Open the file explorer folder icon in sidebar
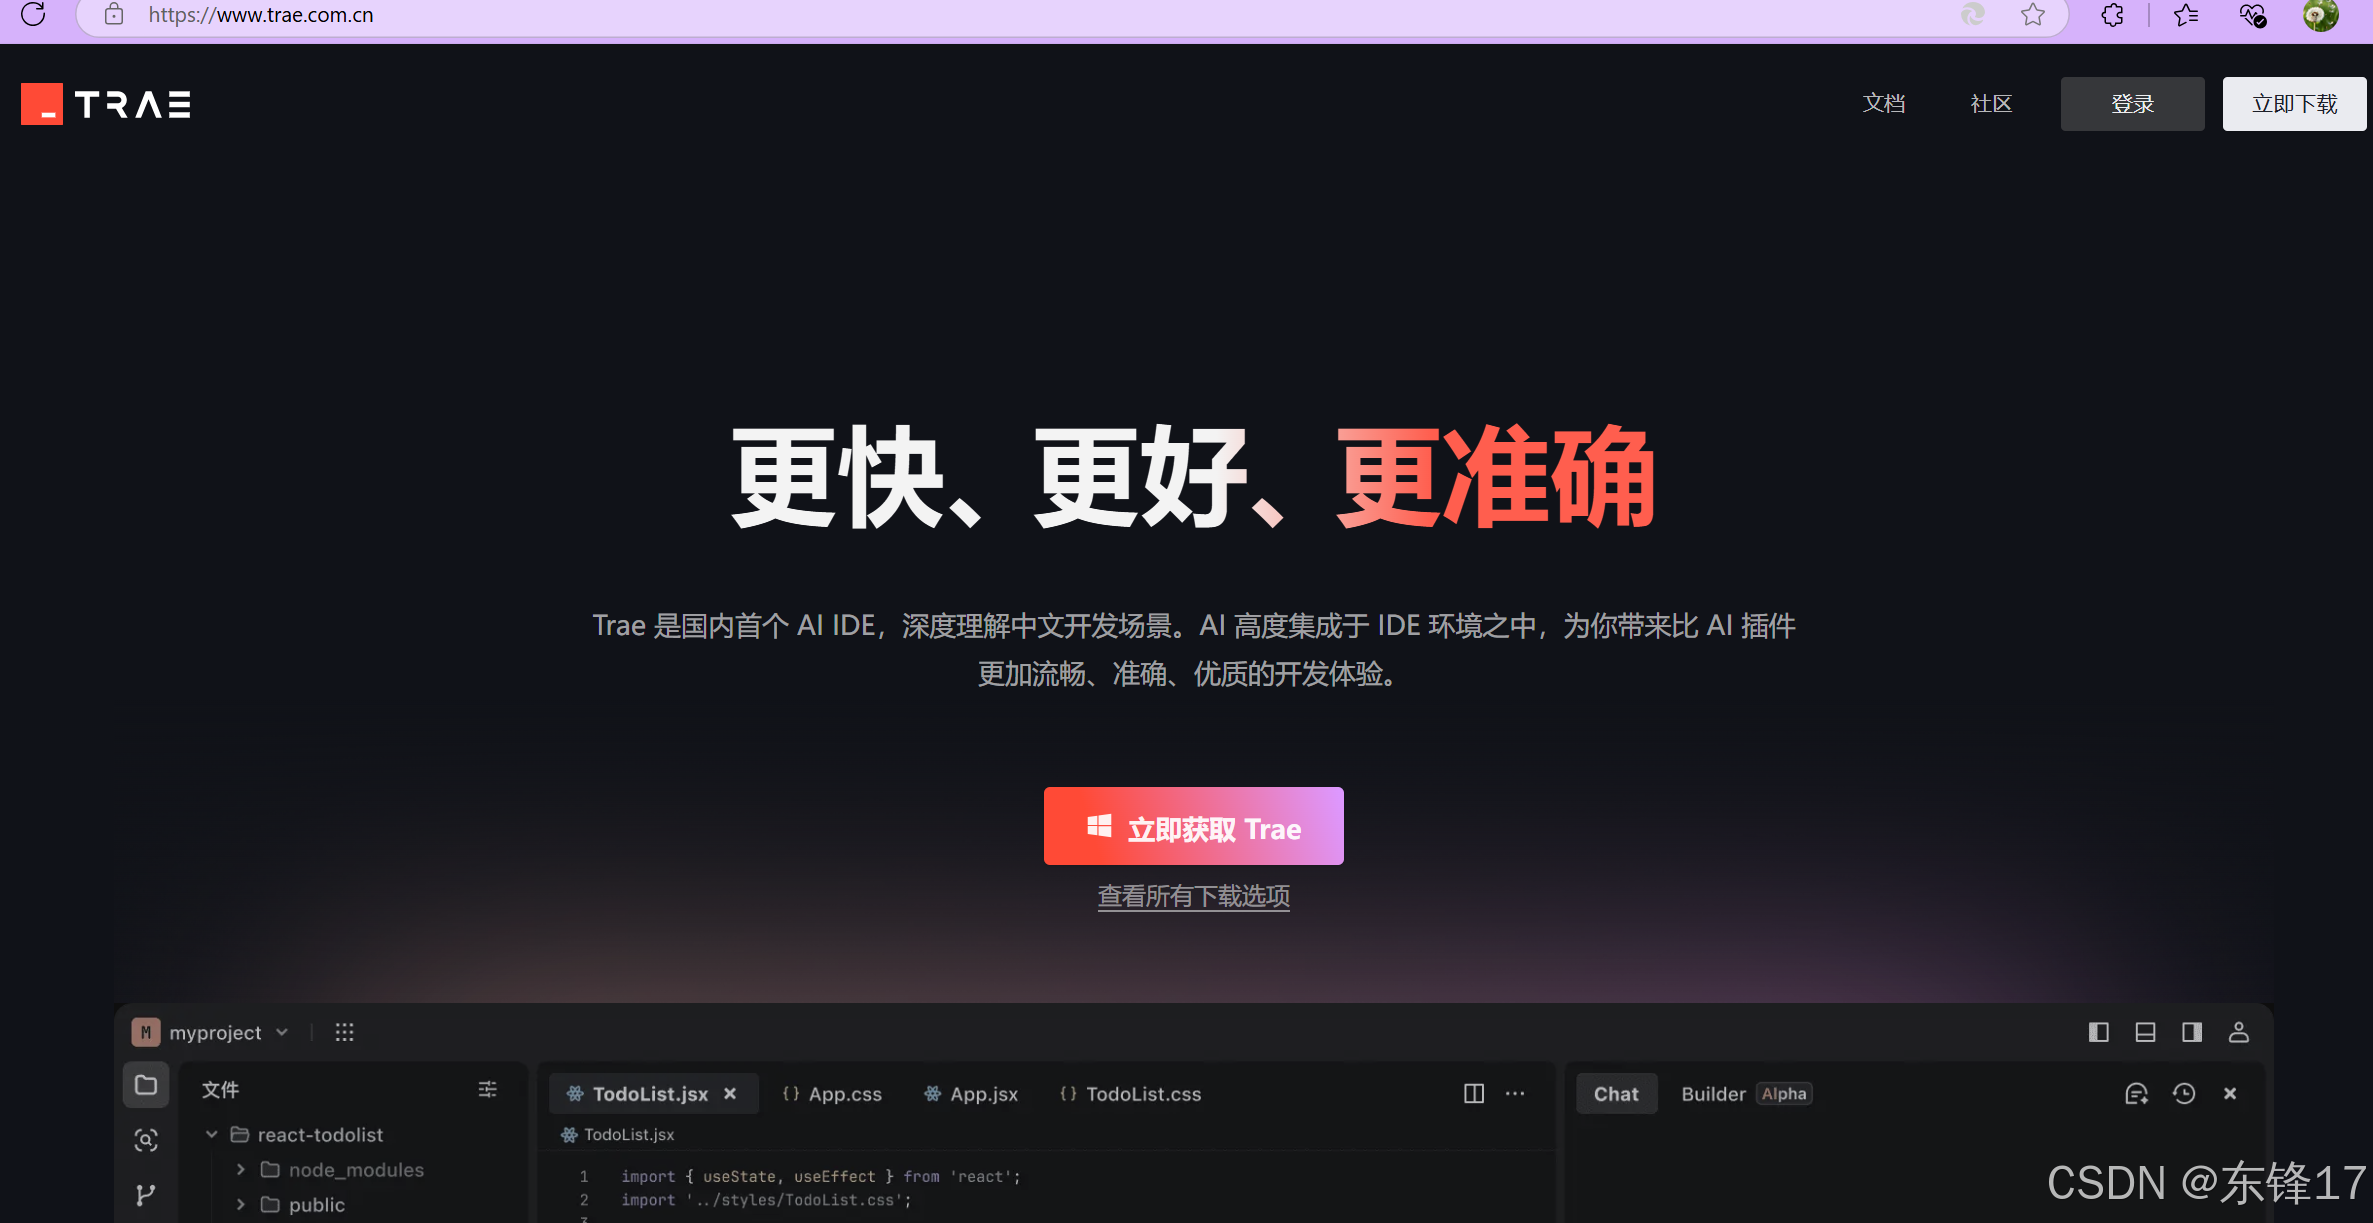The height and width of the screenshot is (1223, 2373). pyautogui.click(x=146, y=1085)
